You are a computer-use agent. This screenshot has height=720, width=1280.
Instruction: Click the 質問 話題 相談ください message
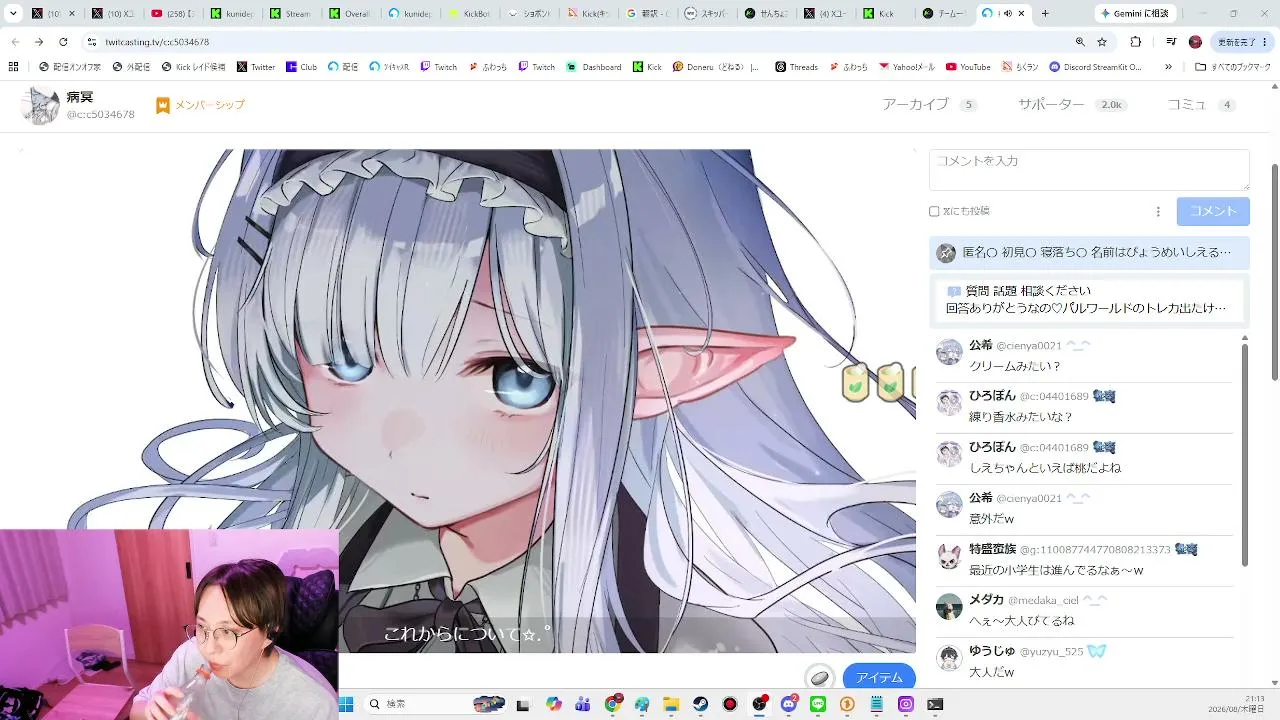(x=1089, y=299)
